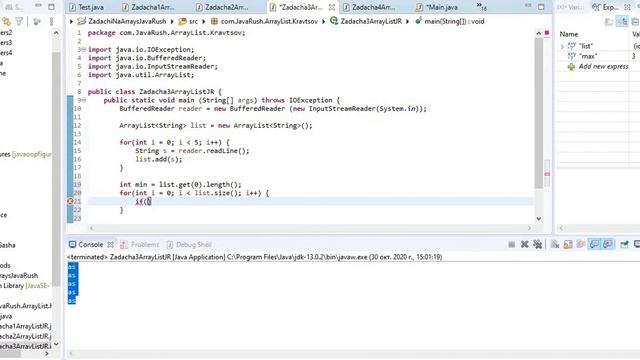This screenshot has height=360, width=640.
Task: Click the Pin Console icon
Action: pyautogui.click(x=624, y=244)
